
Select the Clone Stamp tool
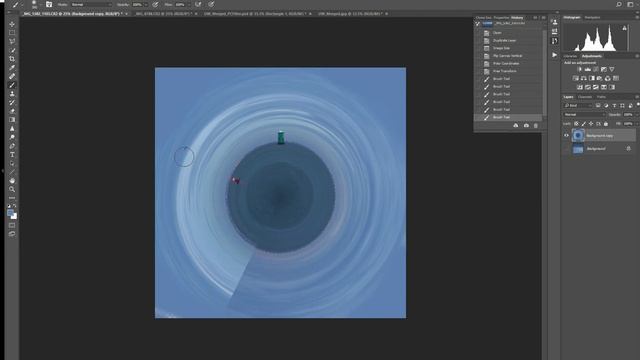pos(12,93)
